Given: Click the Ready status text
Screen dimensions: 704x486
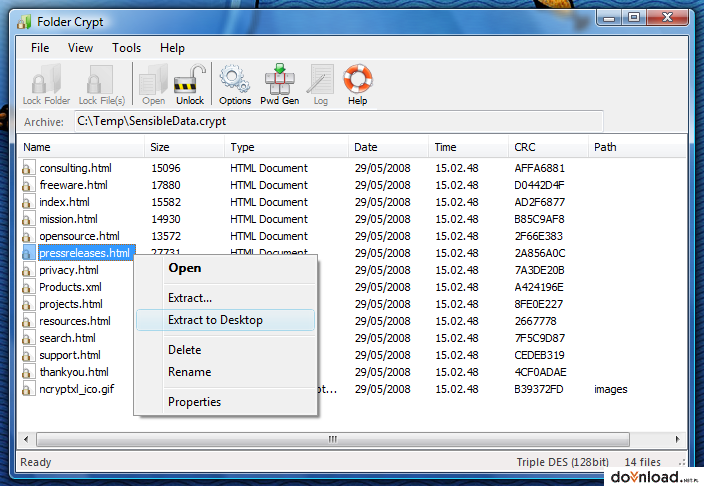Looking at the screenshot, I should point(36,462).
